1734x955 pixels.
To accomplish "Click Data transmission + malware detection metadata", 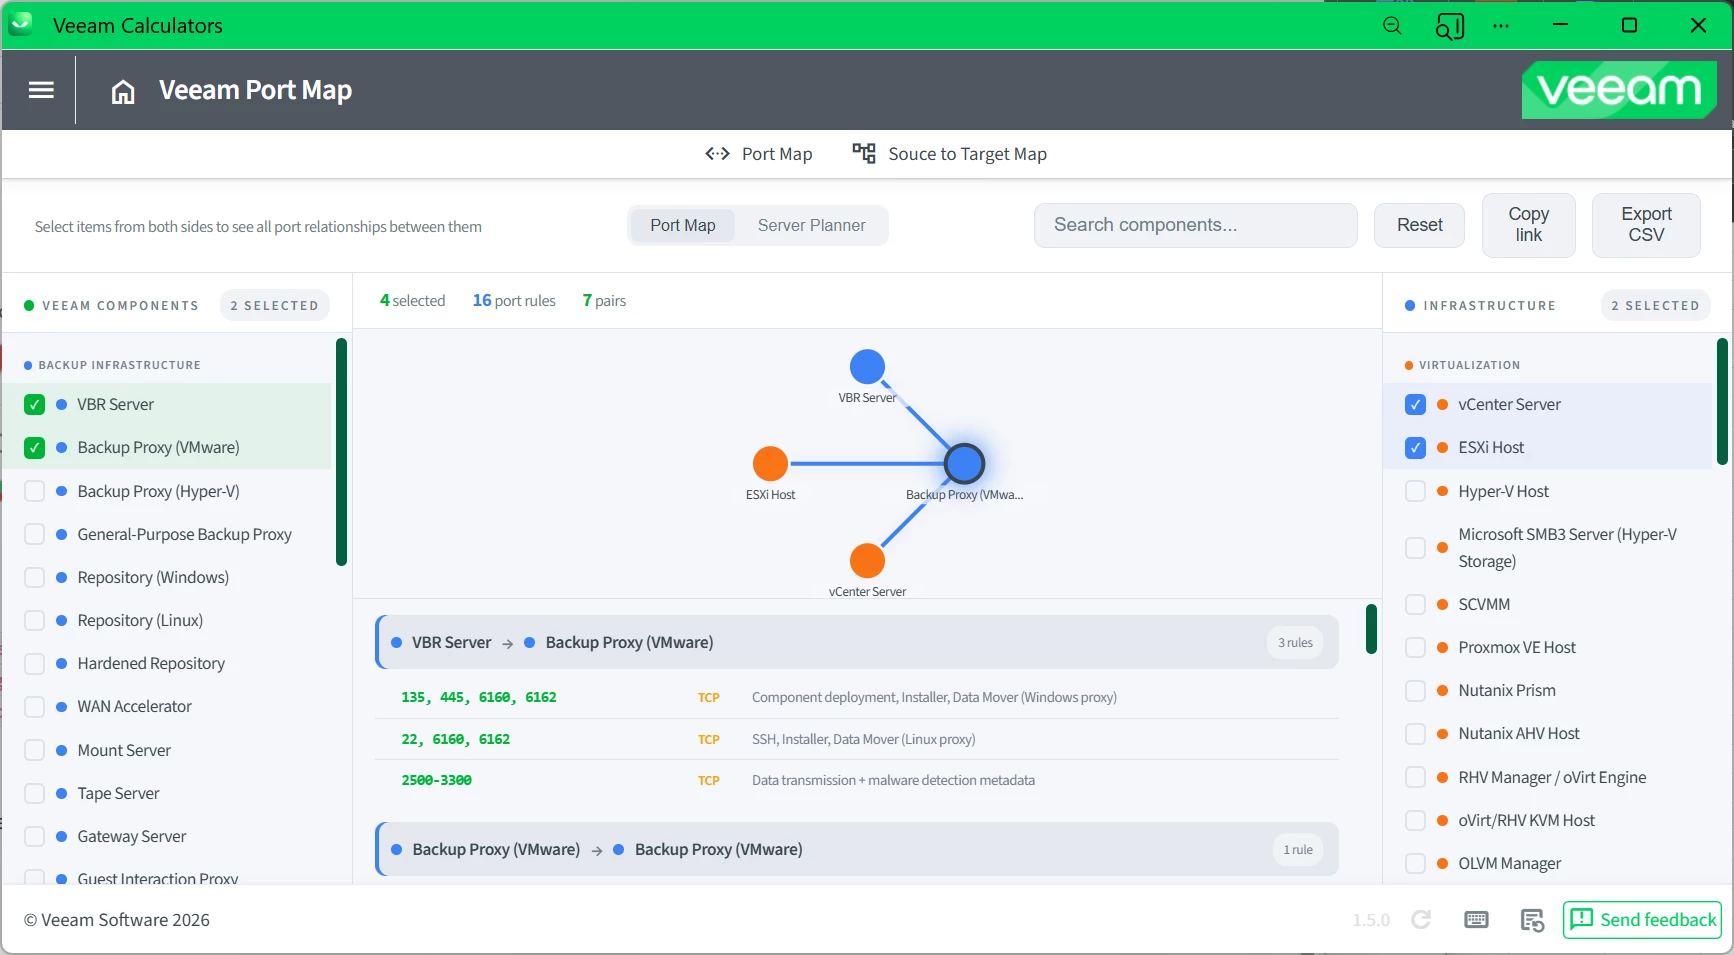I will click(x=893, y=781).
